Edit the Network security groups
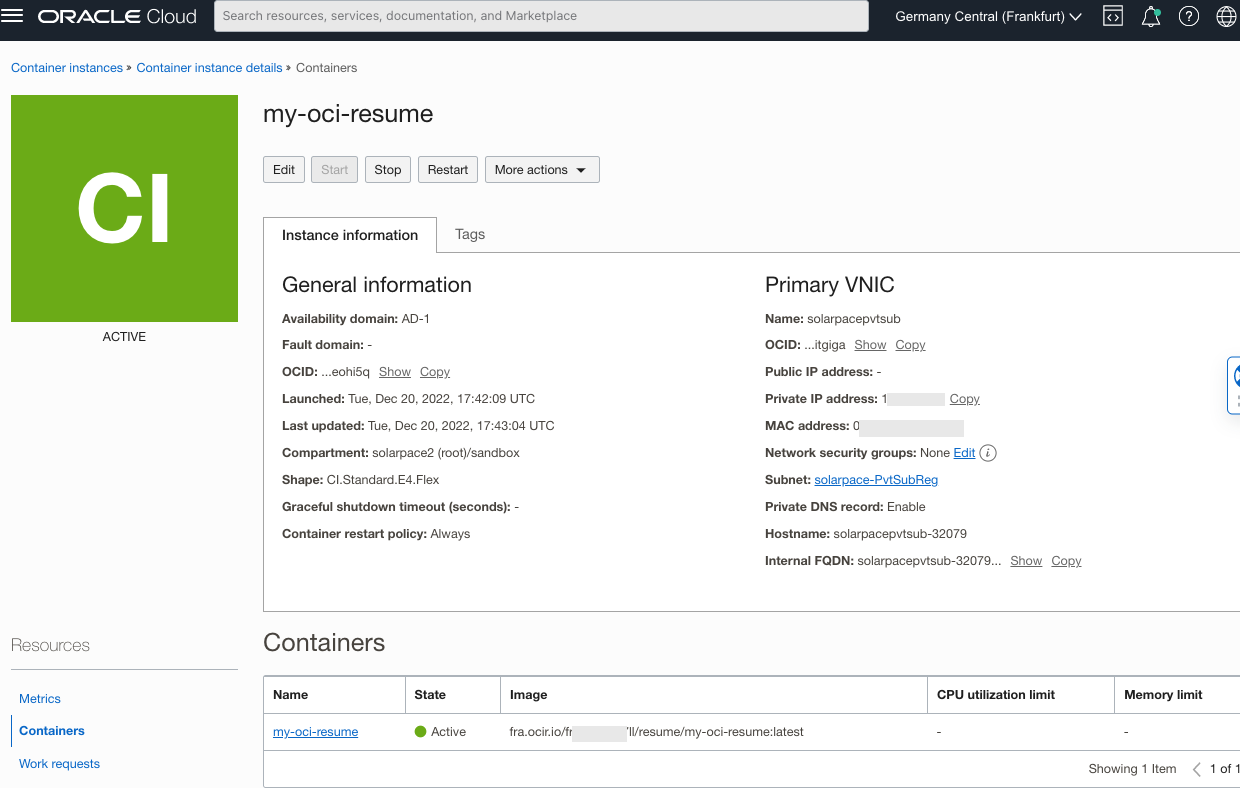 click(964, 453)
